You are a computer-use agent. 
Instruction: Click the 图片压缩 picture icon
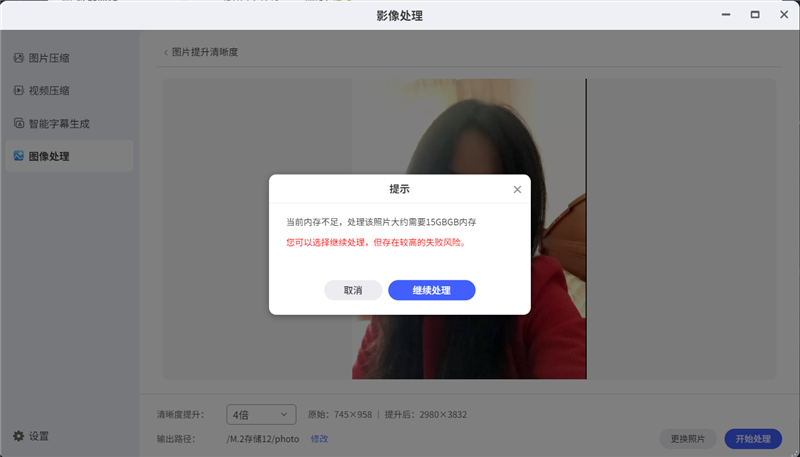click(19, 58)
